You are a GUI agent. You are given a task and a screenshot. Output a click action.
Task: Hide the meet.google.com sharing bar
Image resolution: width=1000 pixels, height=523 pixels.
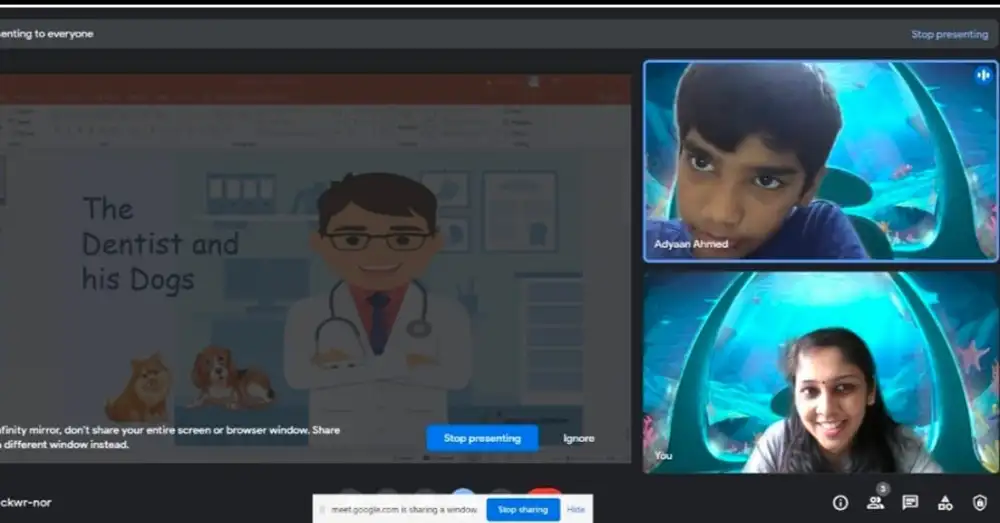[x=576, y=510]
